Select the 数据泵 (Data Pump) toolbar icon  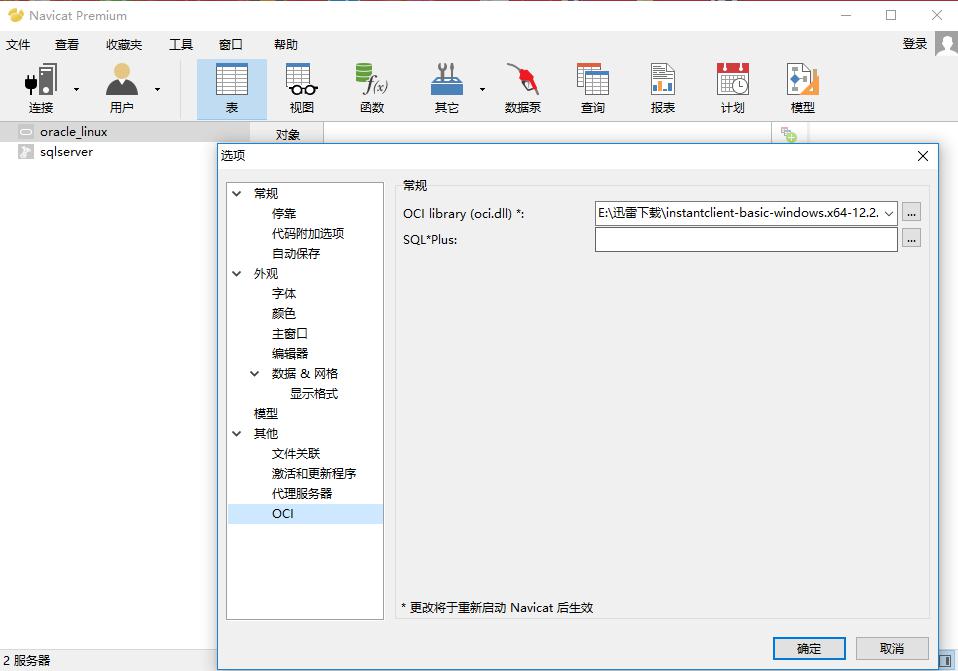coord(522,89)
